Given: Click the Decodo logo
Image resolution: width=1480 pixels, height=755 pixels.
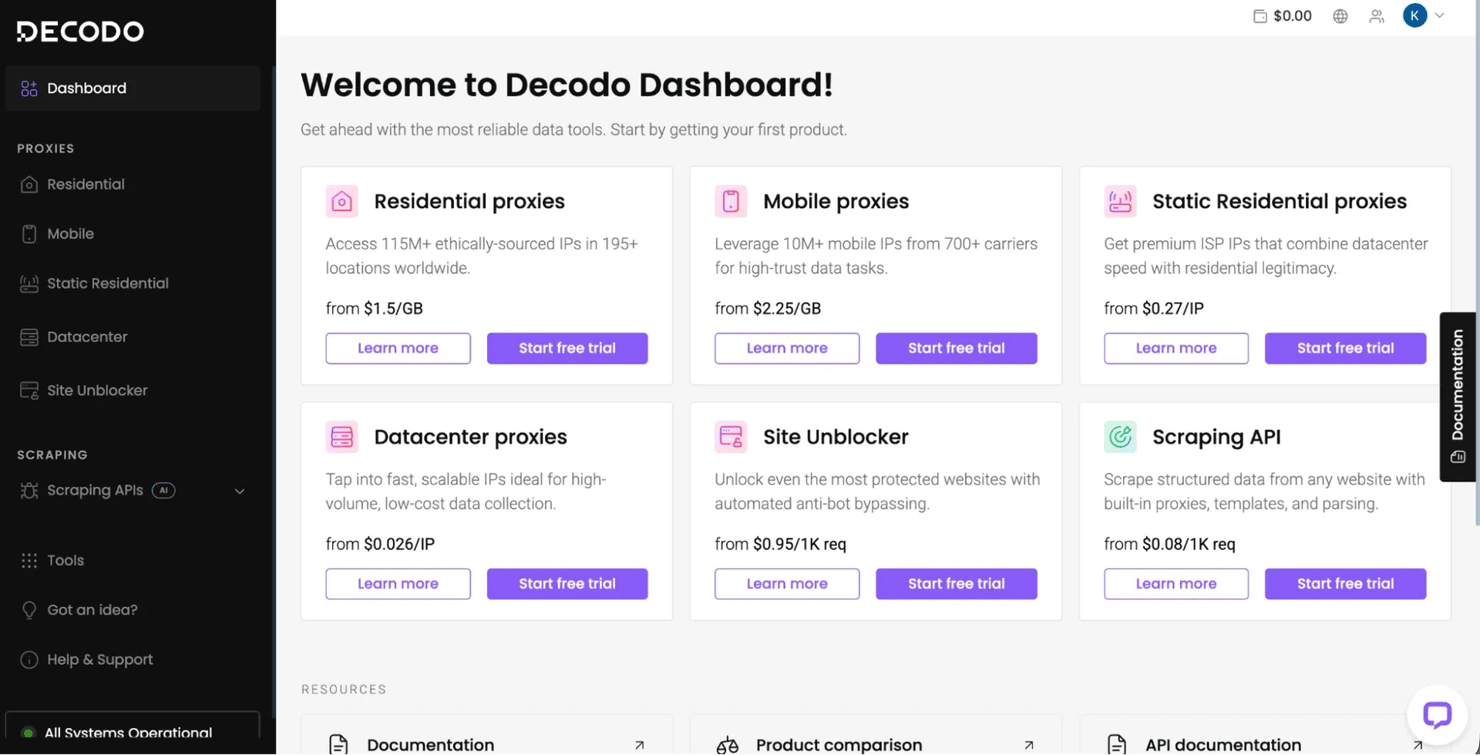Looking at the screenshot, I should click(80, 32).
